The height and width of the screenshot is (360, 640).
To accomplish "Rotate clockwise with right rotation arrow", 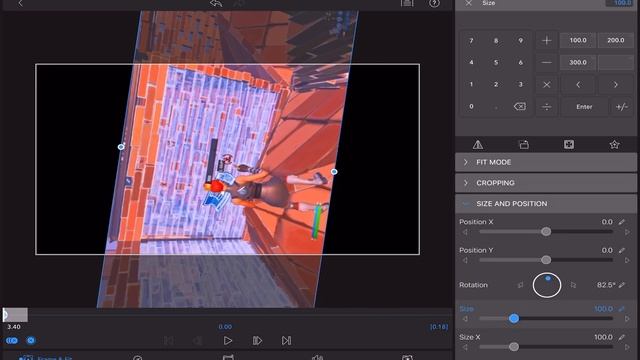I will [573, 285].
